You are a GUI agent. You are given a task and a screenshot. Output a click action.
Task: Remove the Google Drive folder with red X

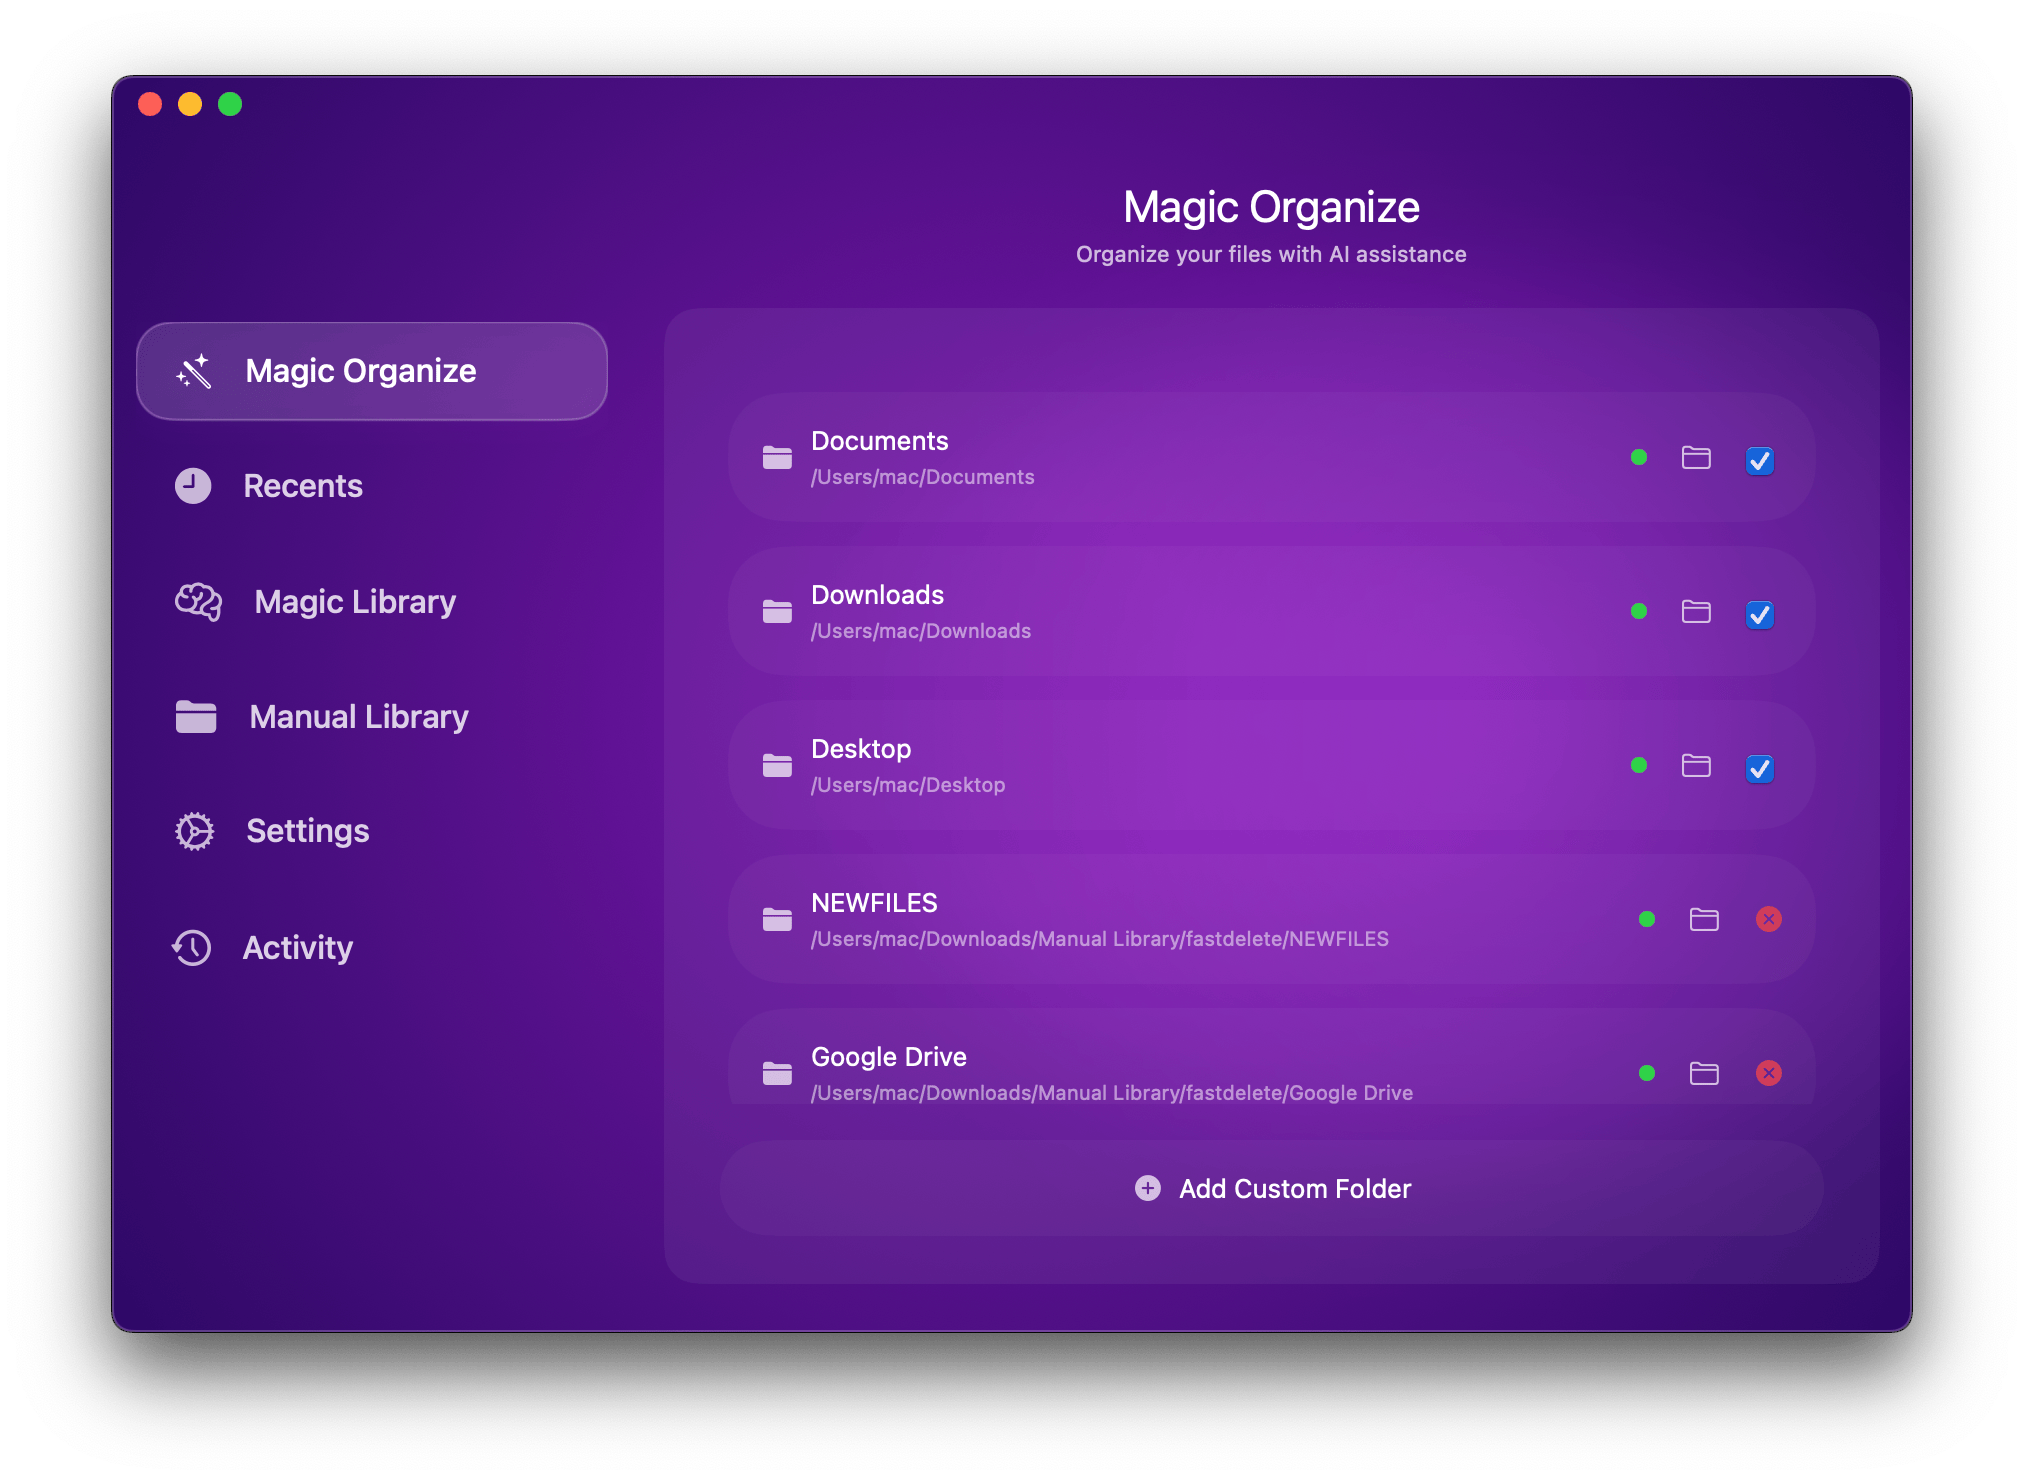point(1769,1073)
